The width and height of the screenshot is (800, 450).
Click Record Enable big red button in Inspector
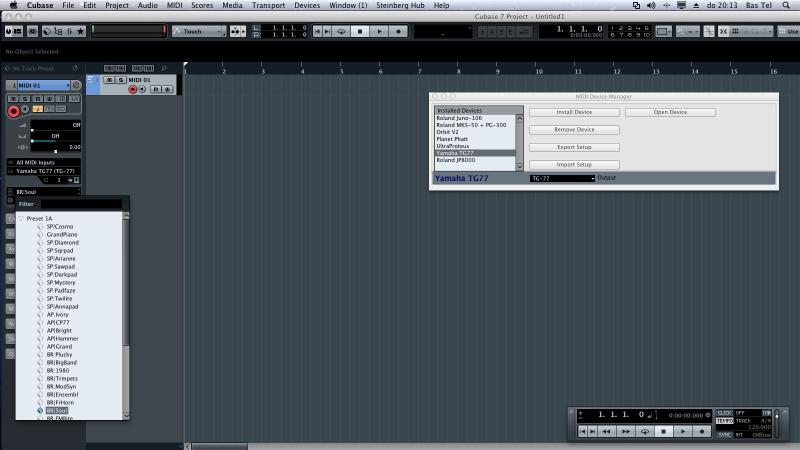pos(14,111)
